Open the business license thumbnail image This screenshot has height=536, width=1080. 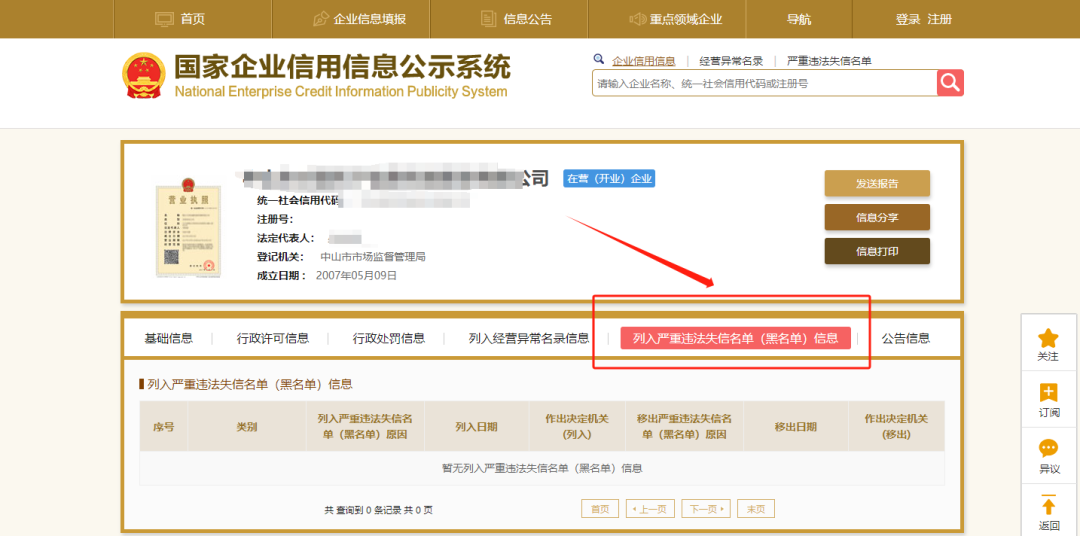(188, 228)
